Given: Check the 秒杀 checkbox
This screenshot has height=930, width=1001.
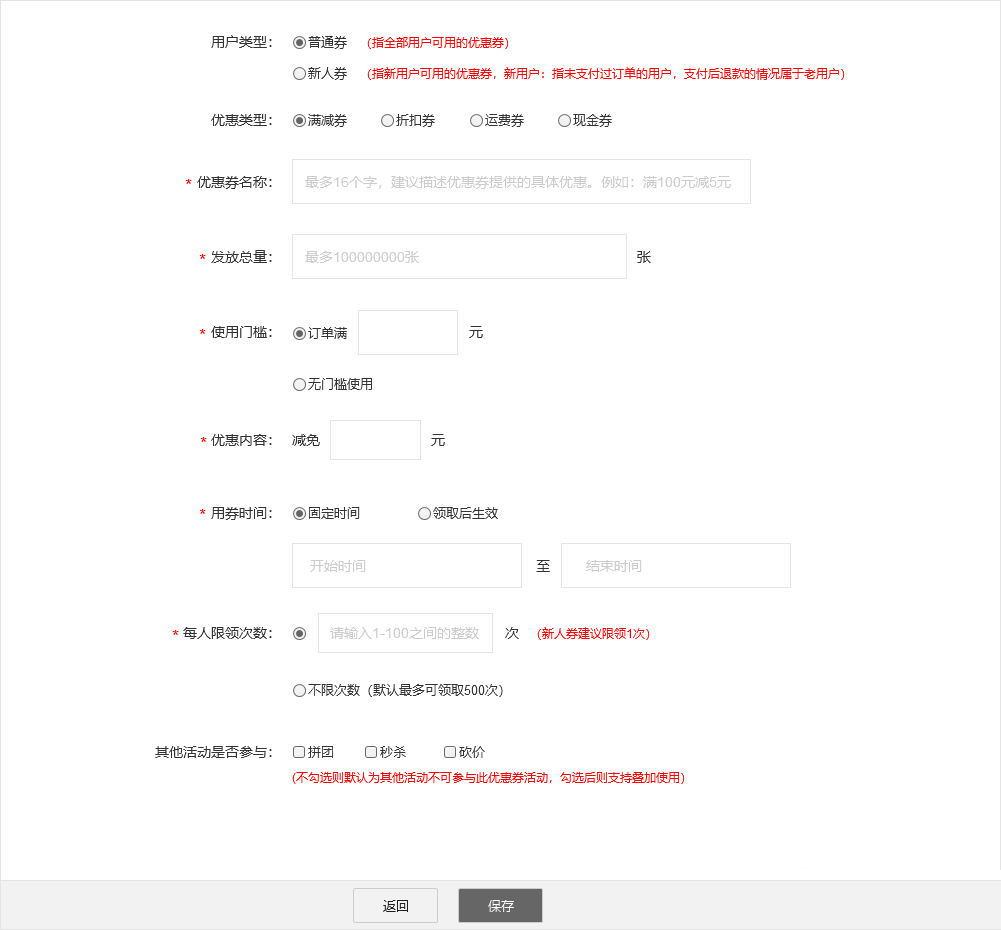Looking at the screenshot, I should [x=370, y=752].
